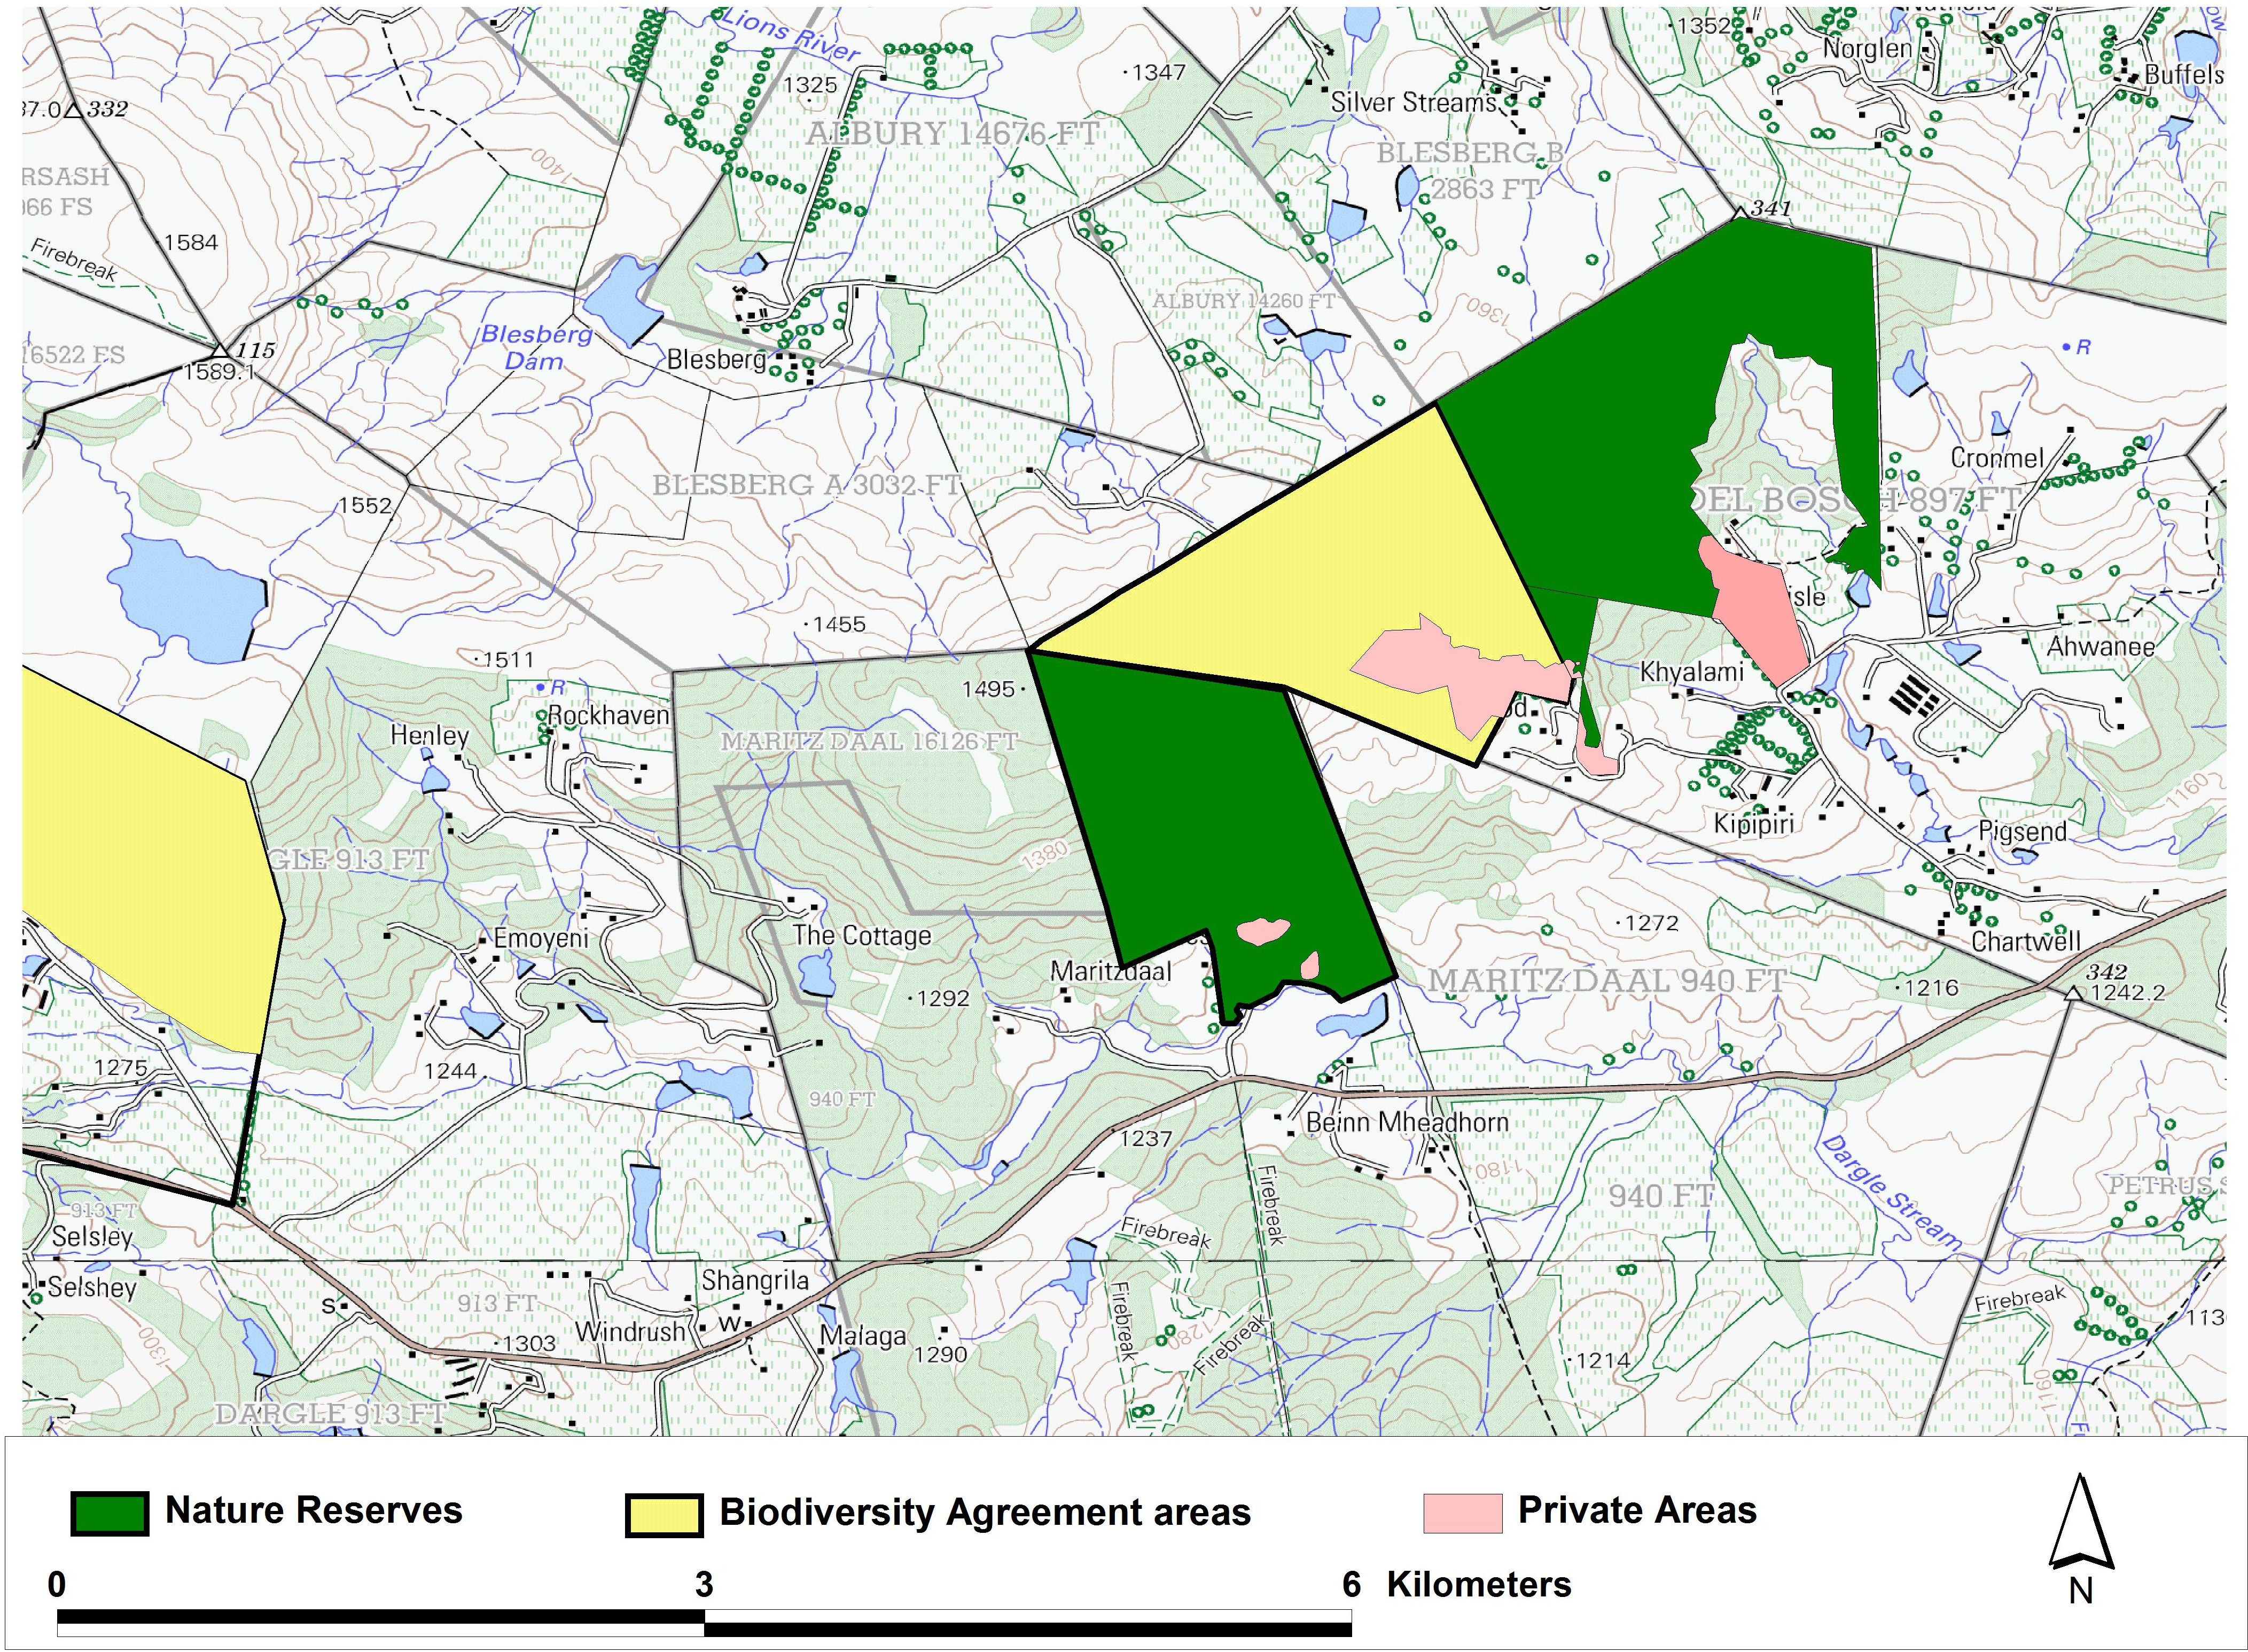Click the pink Private Areas legend swatch
The height and width of the screenshot is (1652, 2248).
[1462, 1513]
